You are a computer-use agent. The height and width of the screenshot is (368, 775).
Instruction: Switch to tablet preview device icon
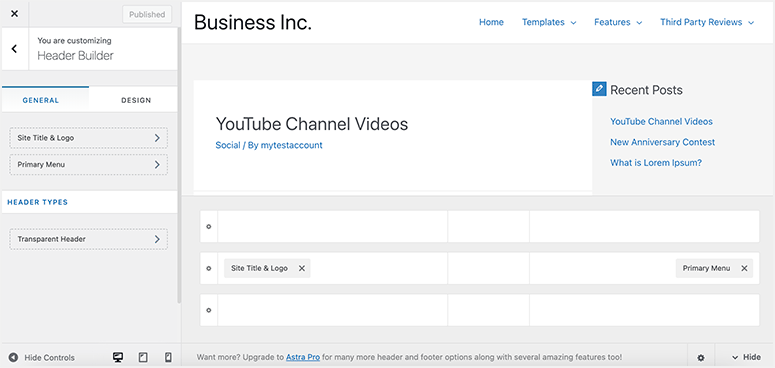tap(143, 358)
